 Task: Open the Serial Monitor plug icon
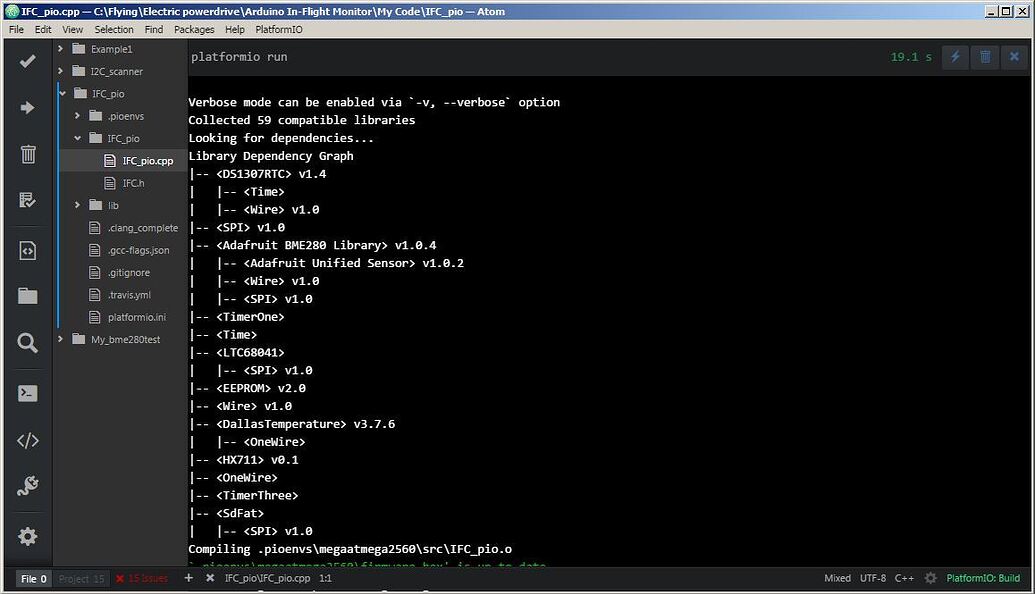(x=28, y=487)
